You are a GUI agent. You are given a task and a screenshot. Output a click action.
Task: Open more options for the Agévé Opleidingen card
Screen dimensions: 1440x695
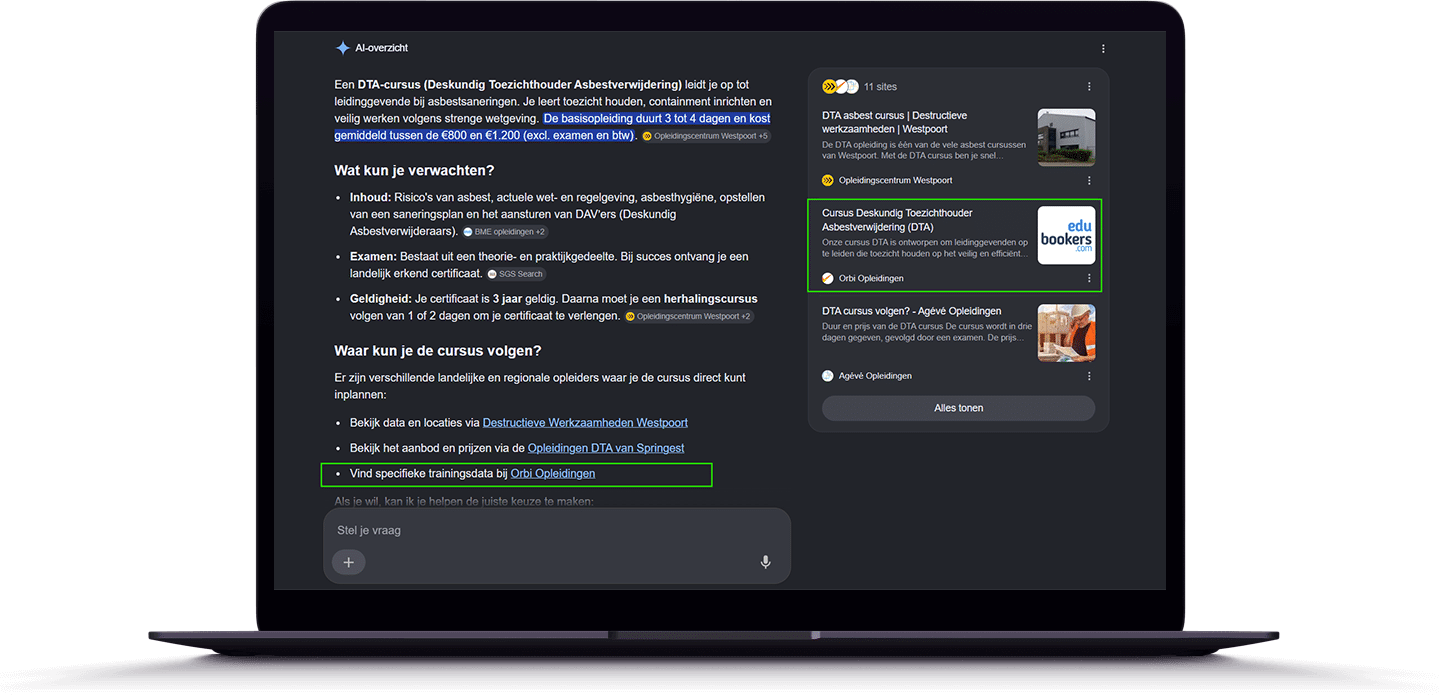1089,376
